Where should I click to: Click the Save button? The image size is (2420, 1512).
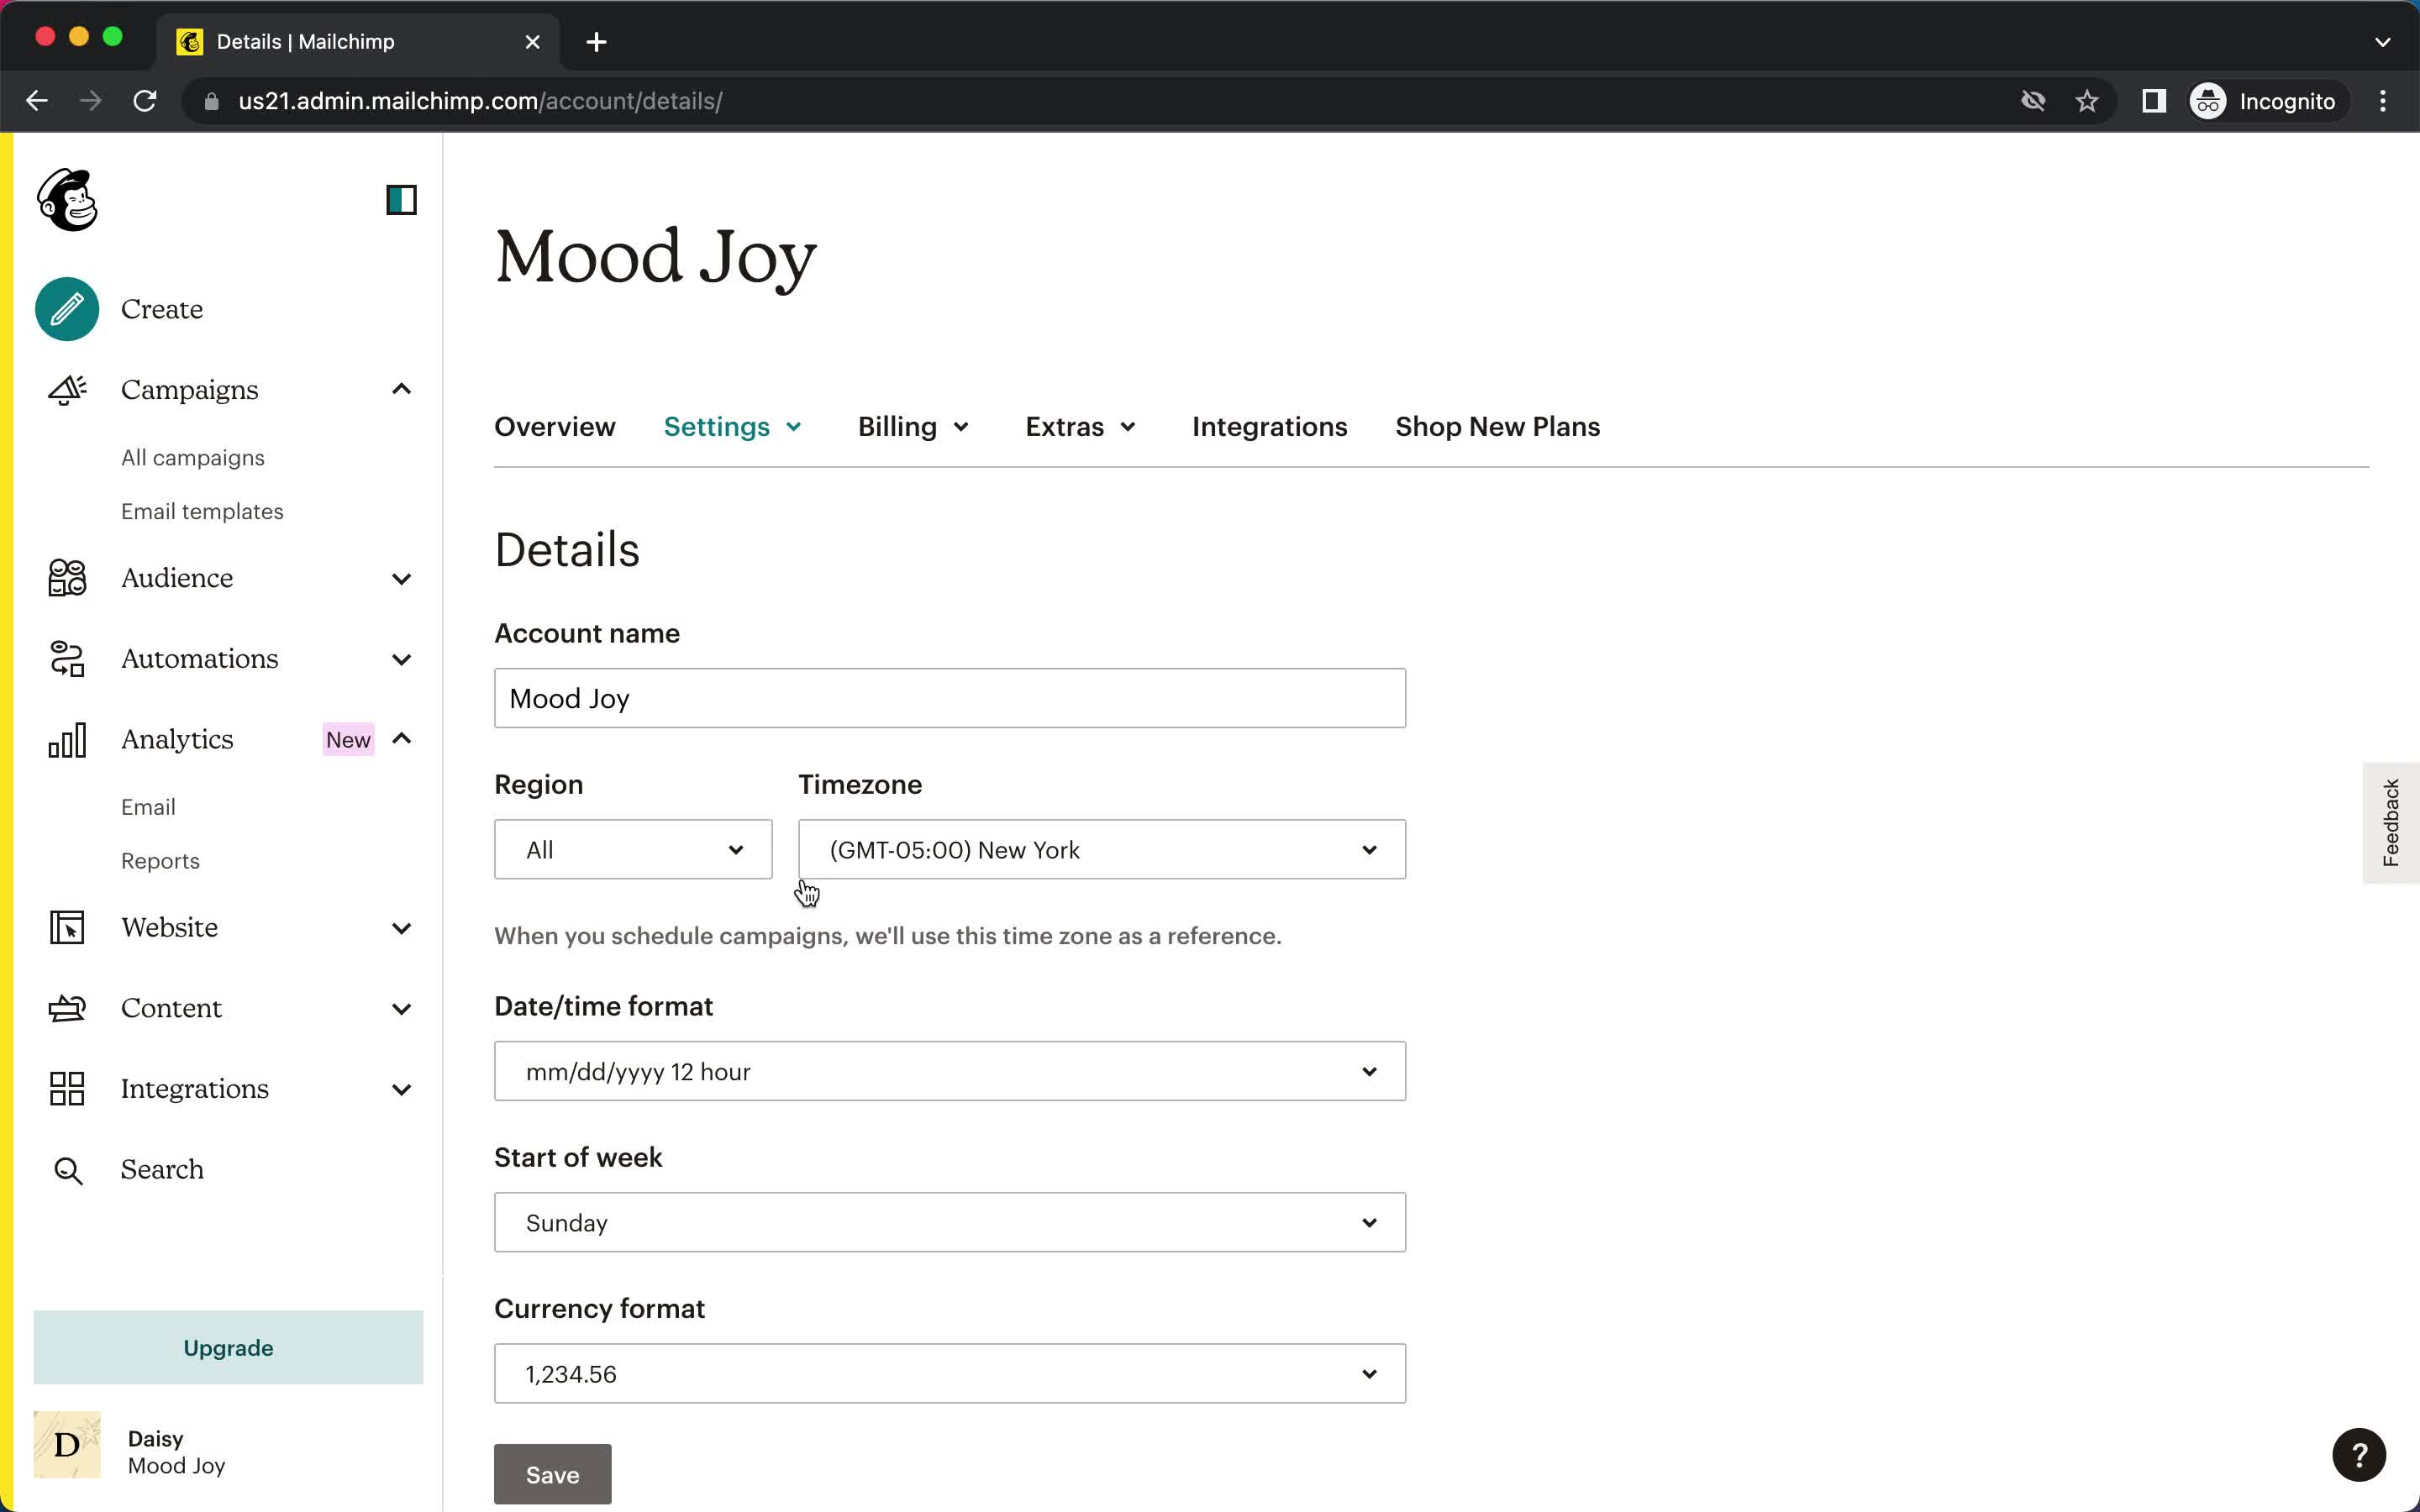click(552, 1473)
